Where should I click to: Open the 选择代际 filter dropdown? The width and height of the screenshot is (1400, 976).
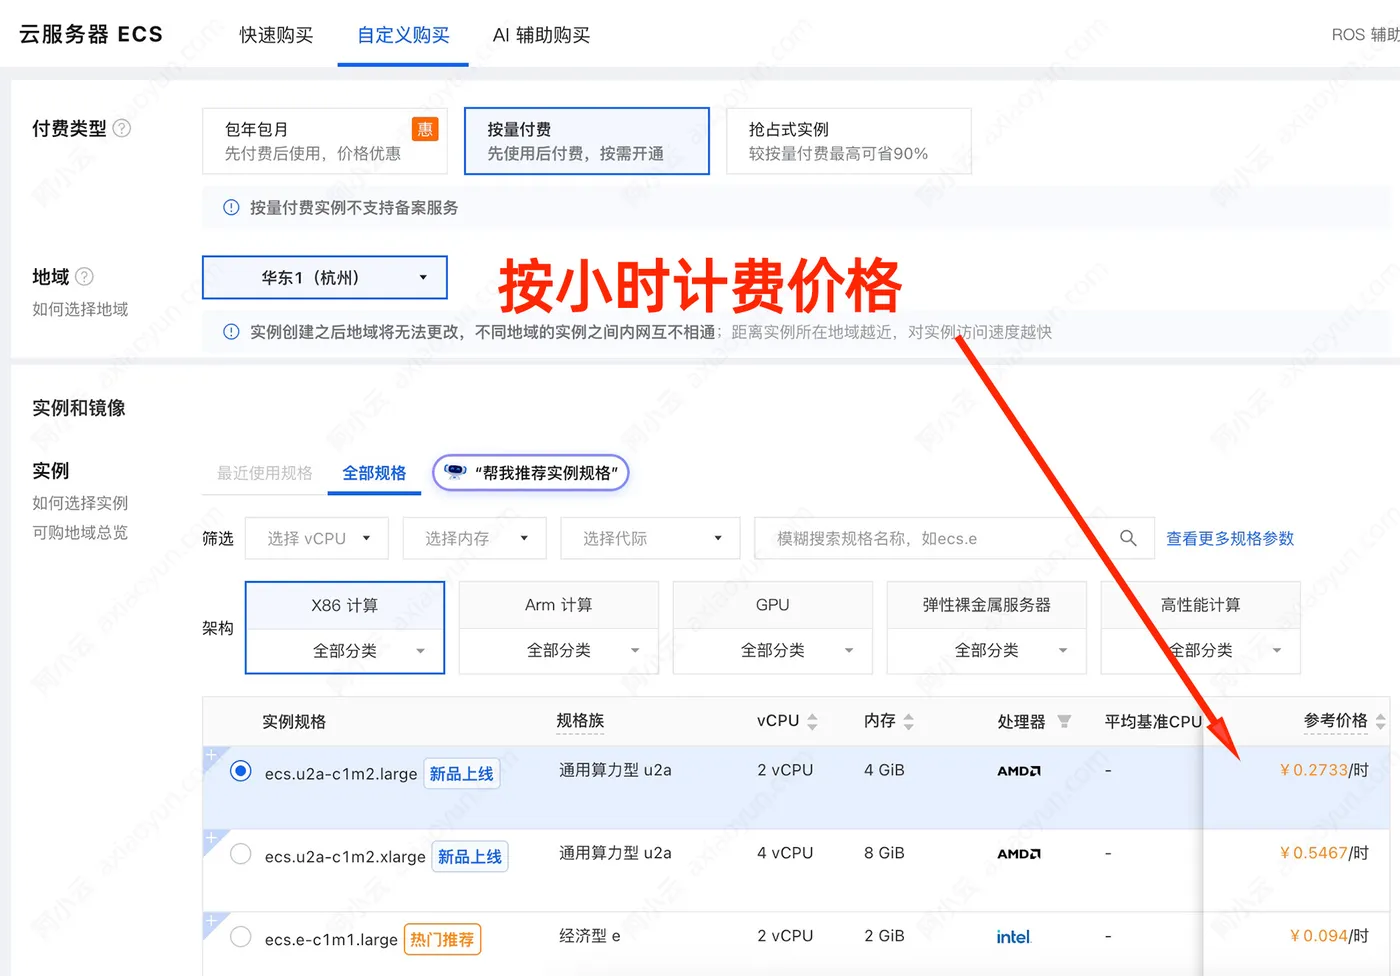[x=650, y=538]
